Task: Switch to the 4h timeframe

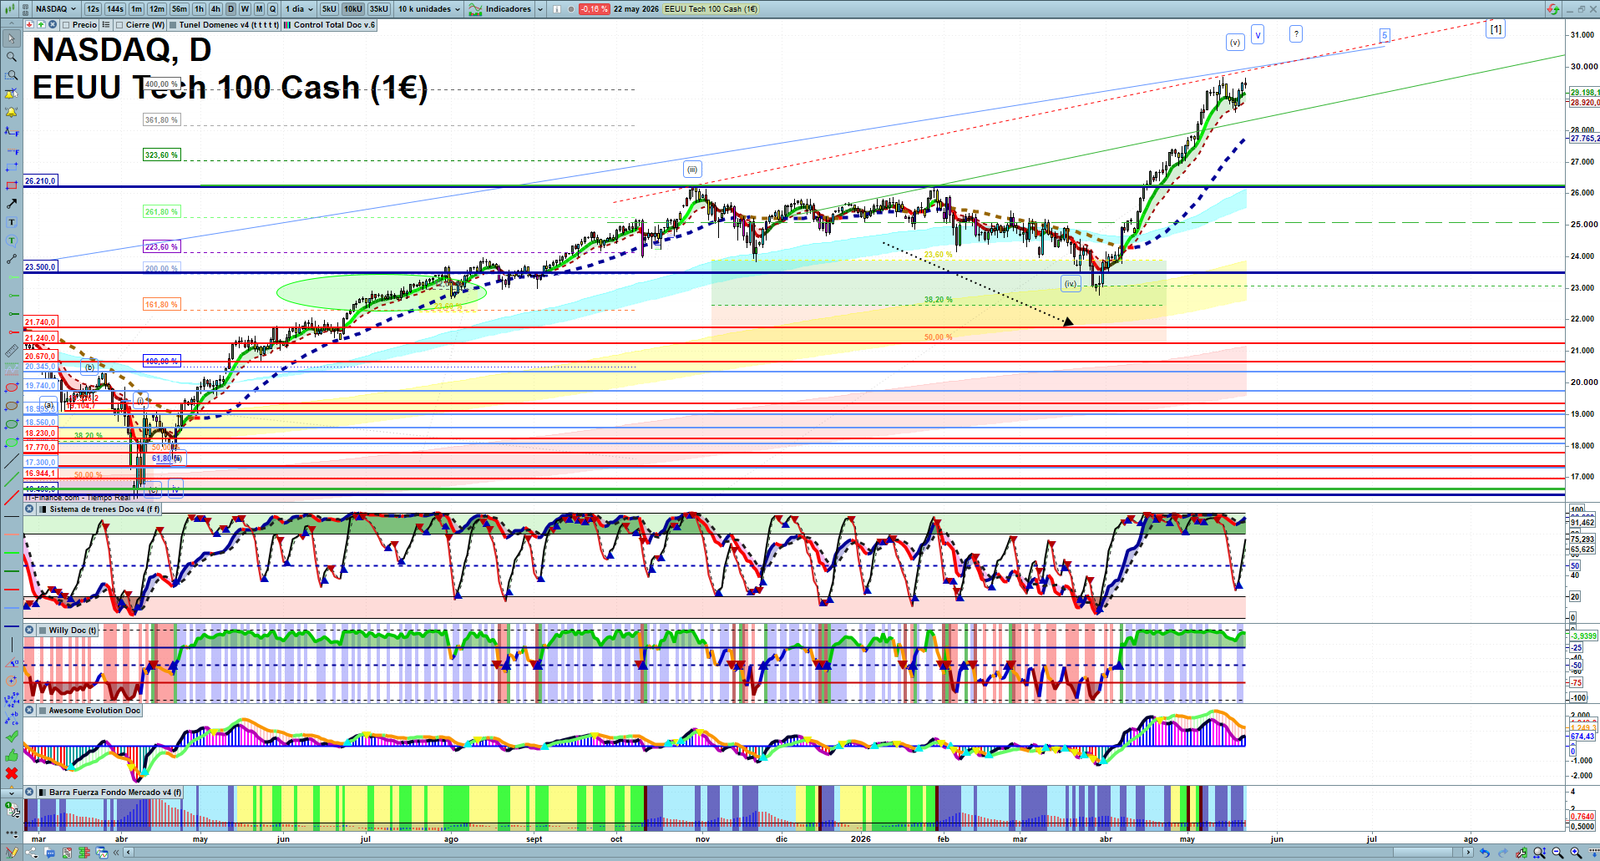Action: (215, 9)
